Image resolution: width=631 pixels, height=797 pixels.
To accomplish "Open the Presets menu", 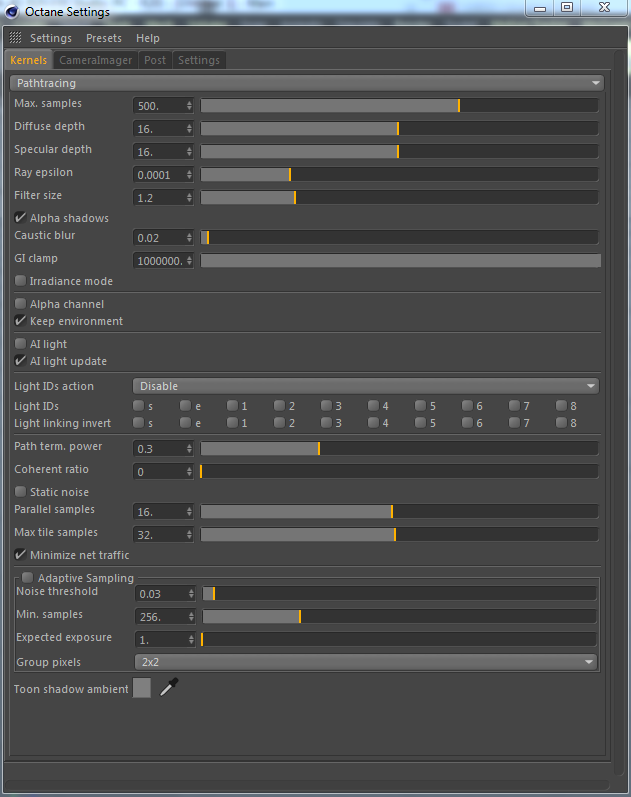I will coord(104,38).
